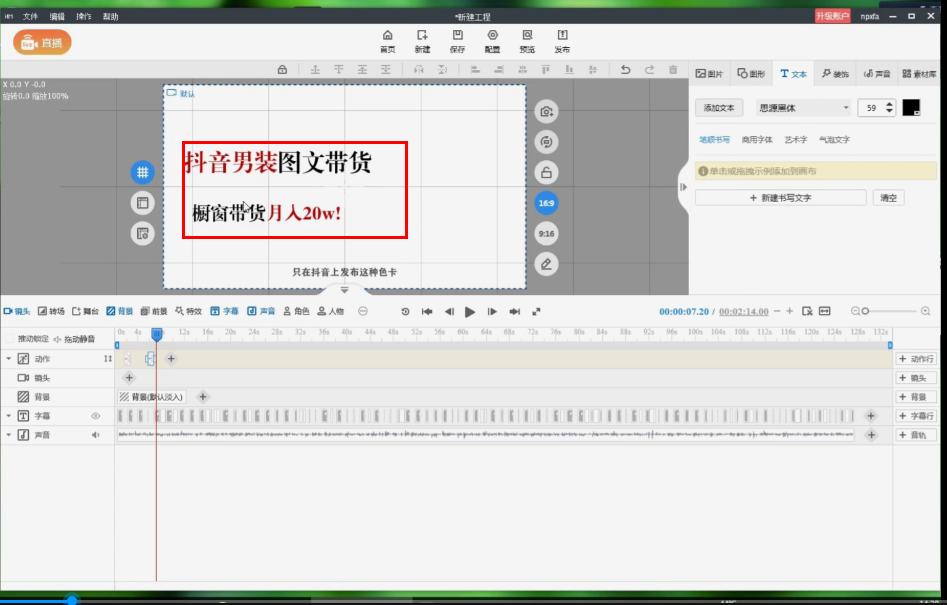The image size is (947, 605).
Task: Open 发布 (Publish) from top toolbar
Action: pos(562,40)
